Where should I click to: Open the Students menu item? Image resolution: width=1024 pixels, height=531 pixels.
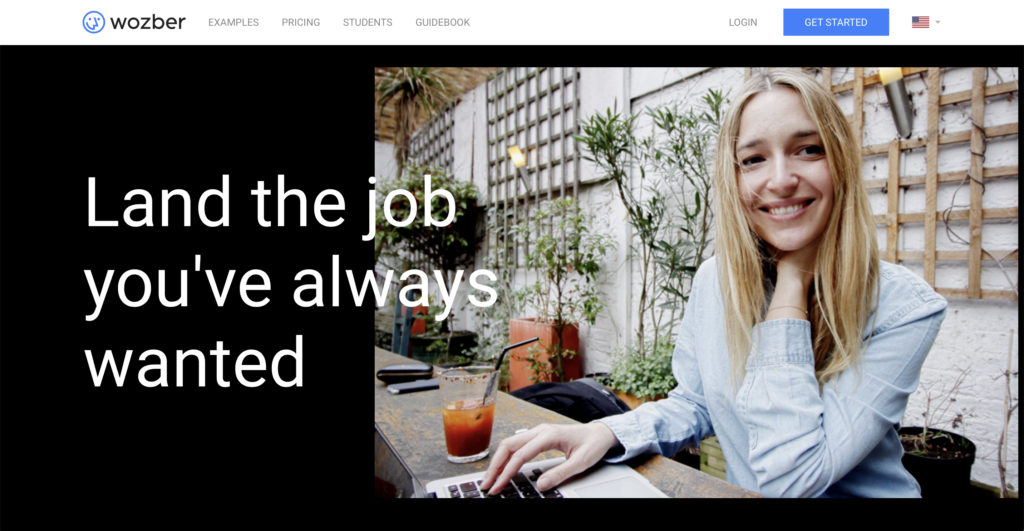(368, 22)
